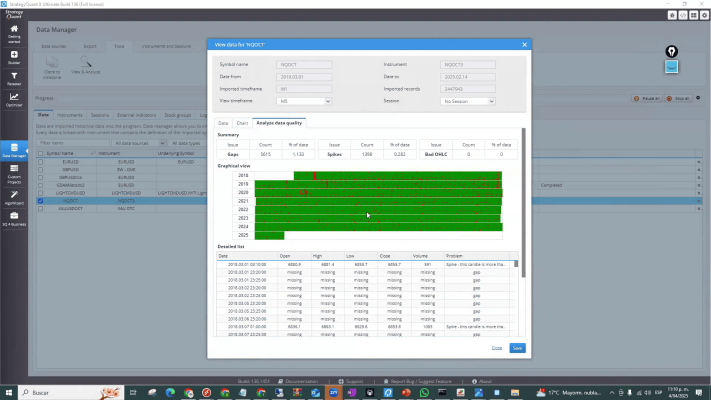Image resolution: width=711 pixels, height=400 pixels.
Task: Click the lightbulb hint icon
Action: click(672, 51)
